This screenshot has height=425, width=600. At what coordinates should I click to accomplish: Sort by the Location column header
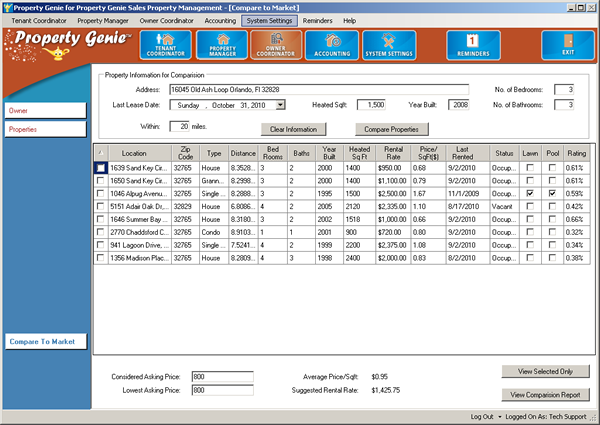(140, 153)
